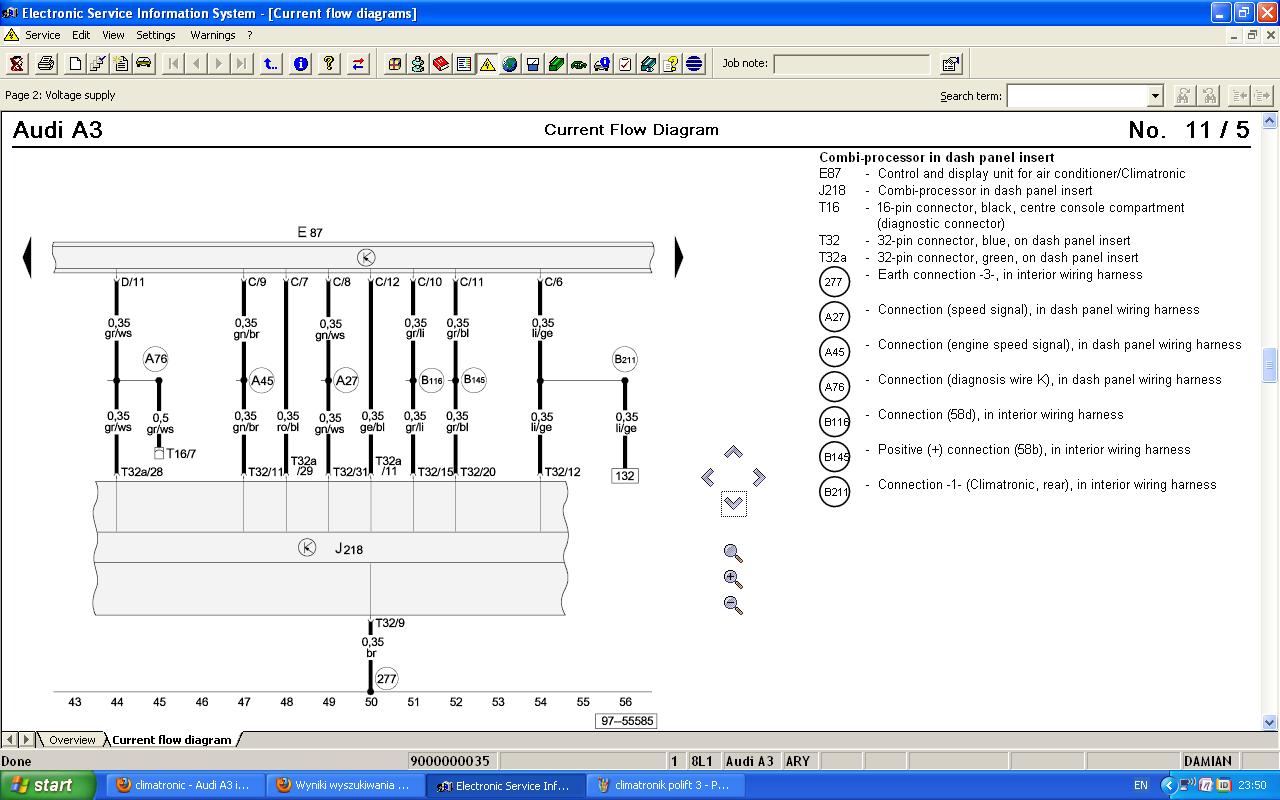Screen dimensions: 1280x800
Task: Open the orange grid box icon
Action: pyautogui.click(x=395, y=64)
